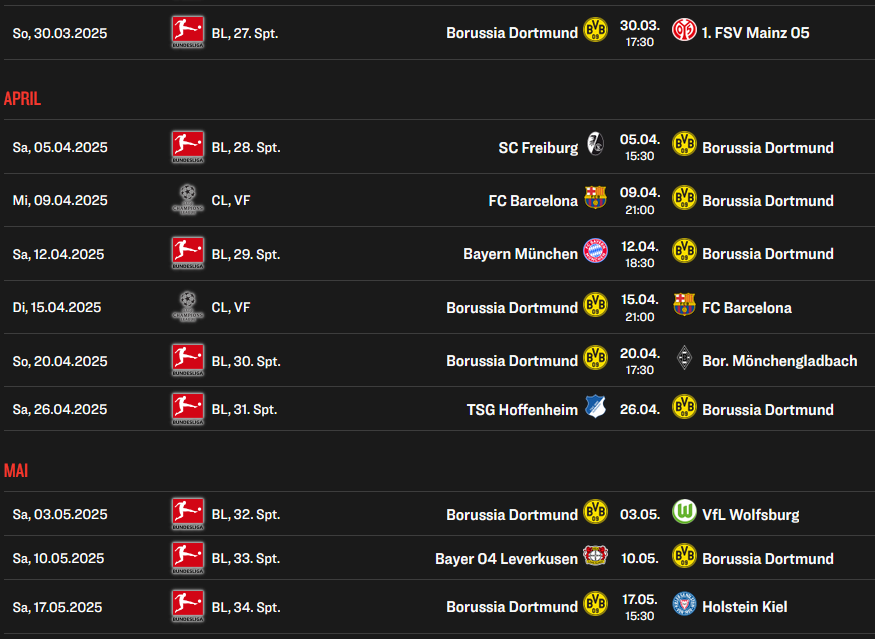Screen dimensions: 875x639
Task: Click the VfL Wolfsburg green logo
Action: 684,511
